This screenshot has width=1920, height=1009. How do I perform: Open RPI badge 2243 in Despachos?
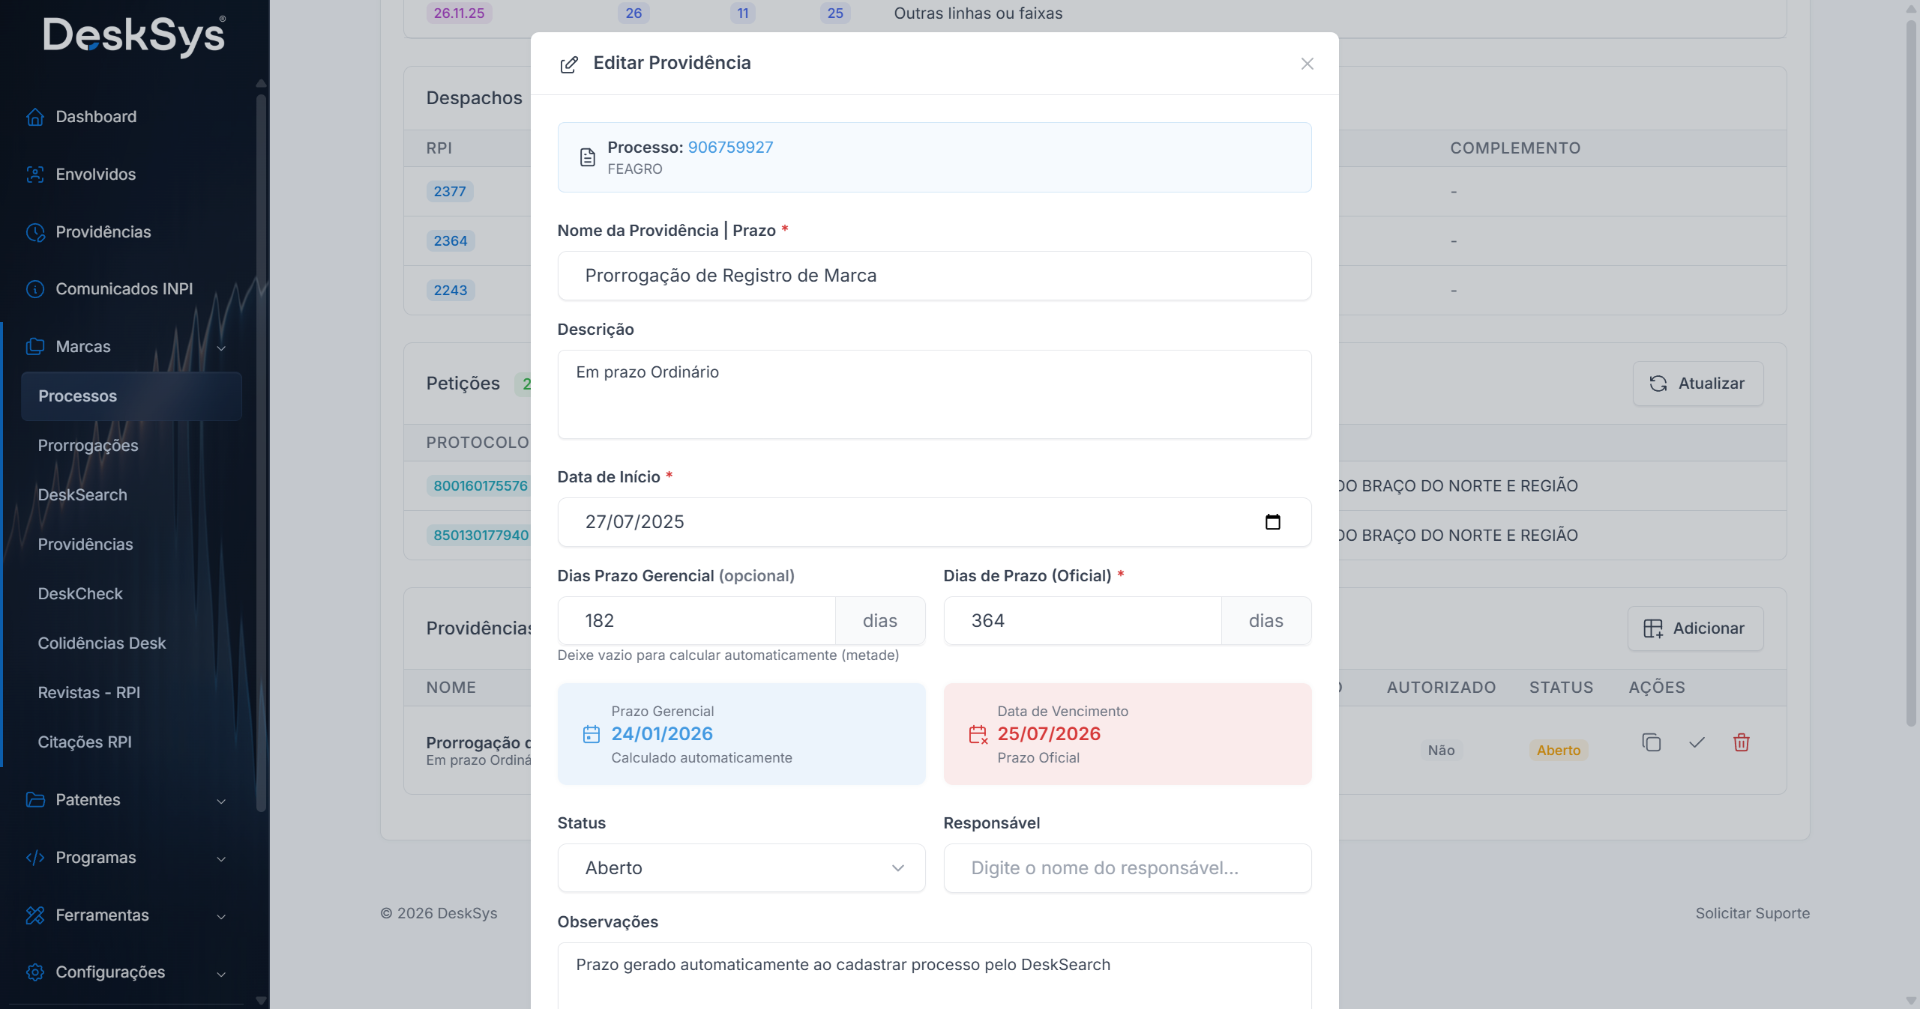click(x=450, y=290)
